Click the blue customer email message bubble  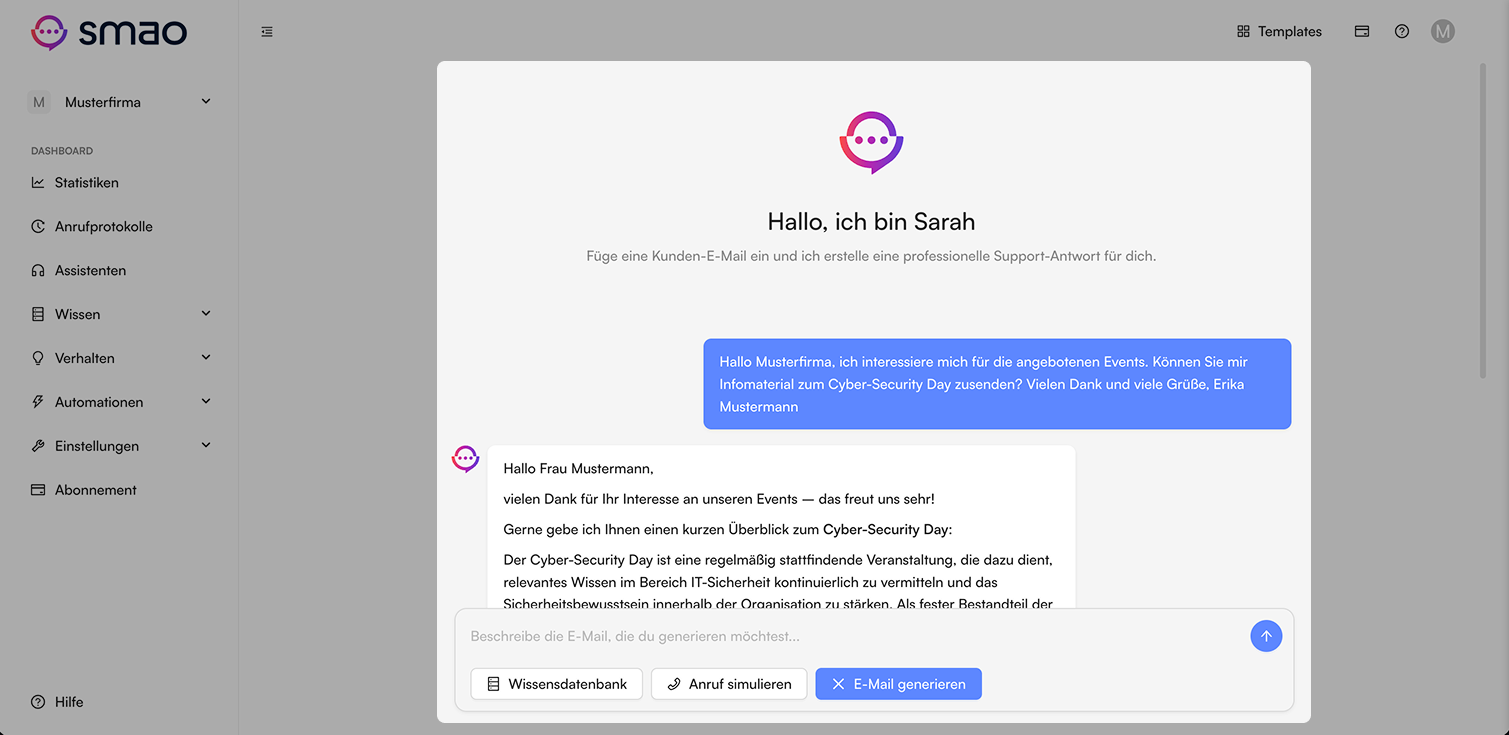997,384
